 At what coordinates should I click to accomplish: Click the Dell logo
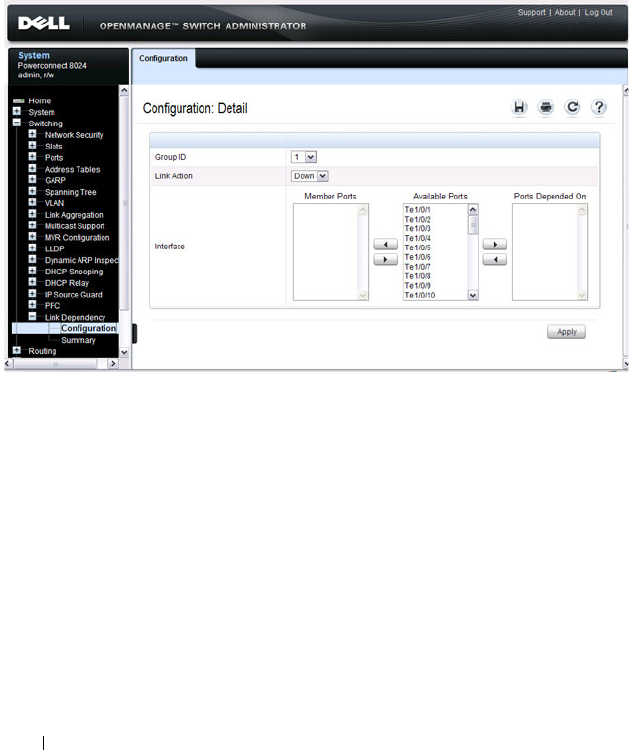coord(44,23)
